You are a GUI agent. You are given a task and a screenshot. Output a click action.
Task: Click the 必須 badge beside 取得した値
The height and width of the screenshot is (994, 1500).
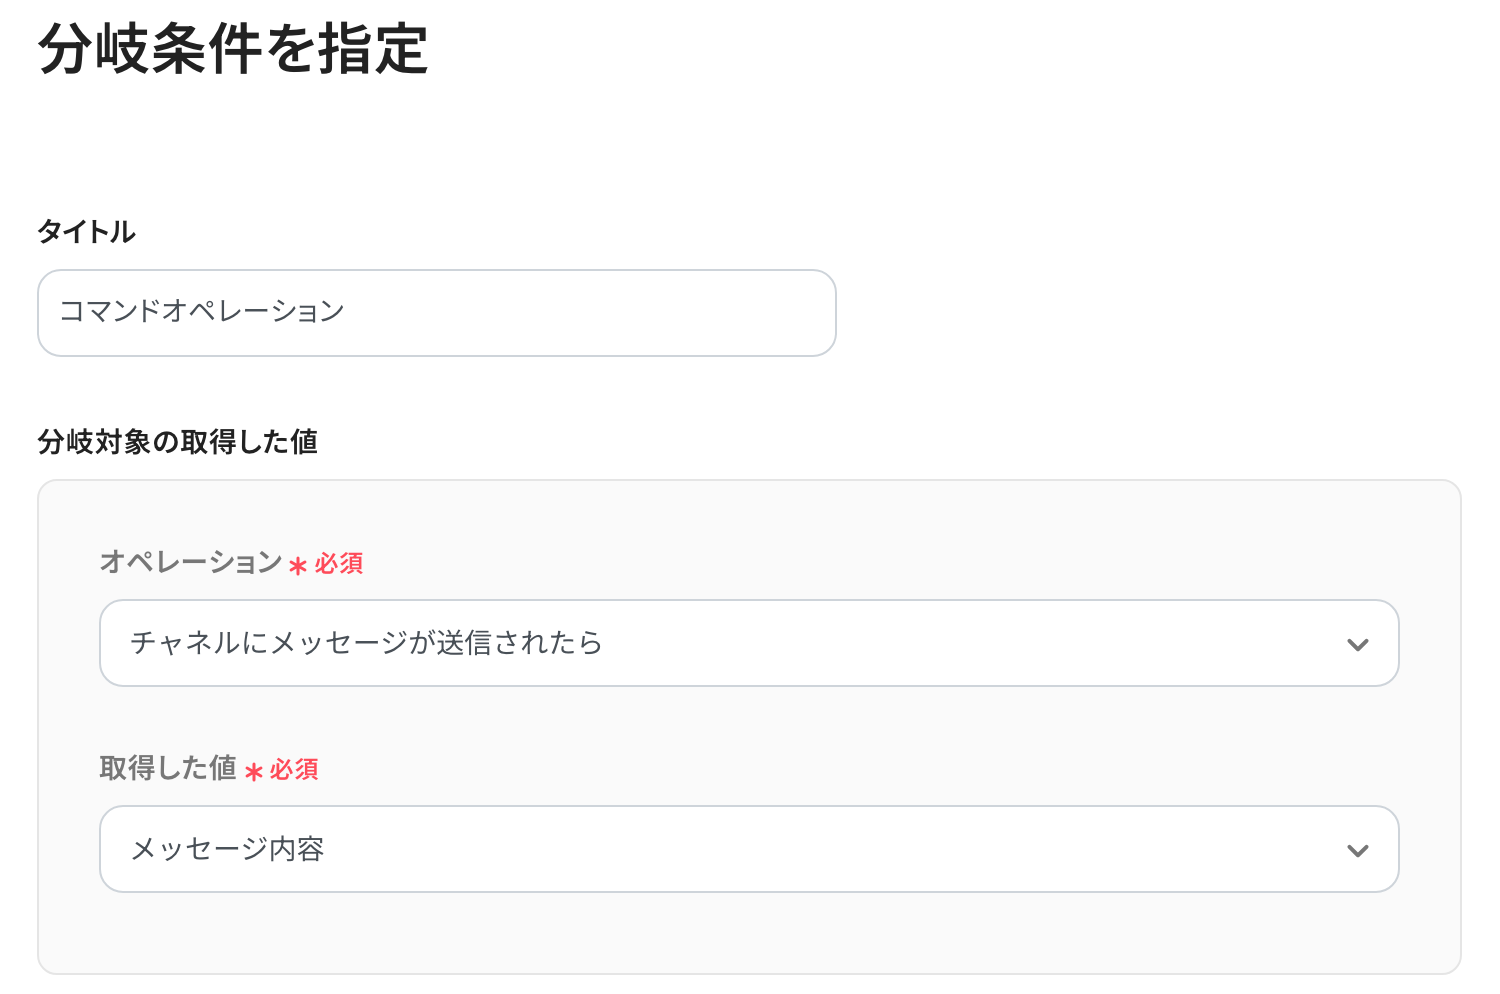pos(294,770)
